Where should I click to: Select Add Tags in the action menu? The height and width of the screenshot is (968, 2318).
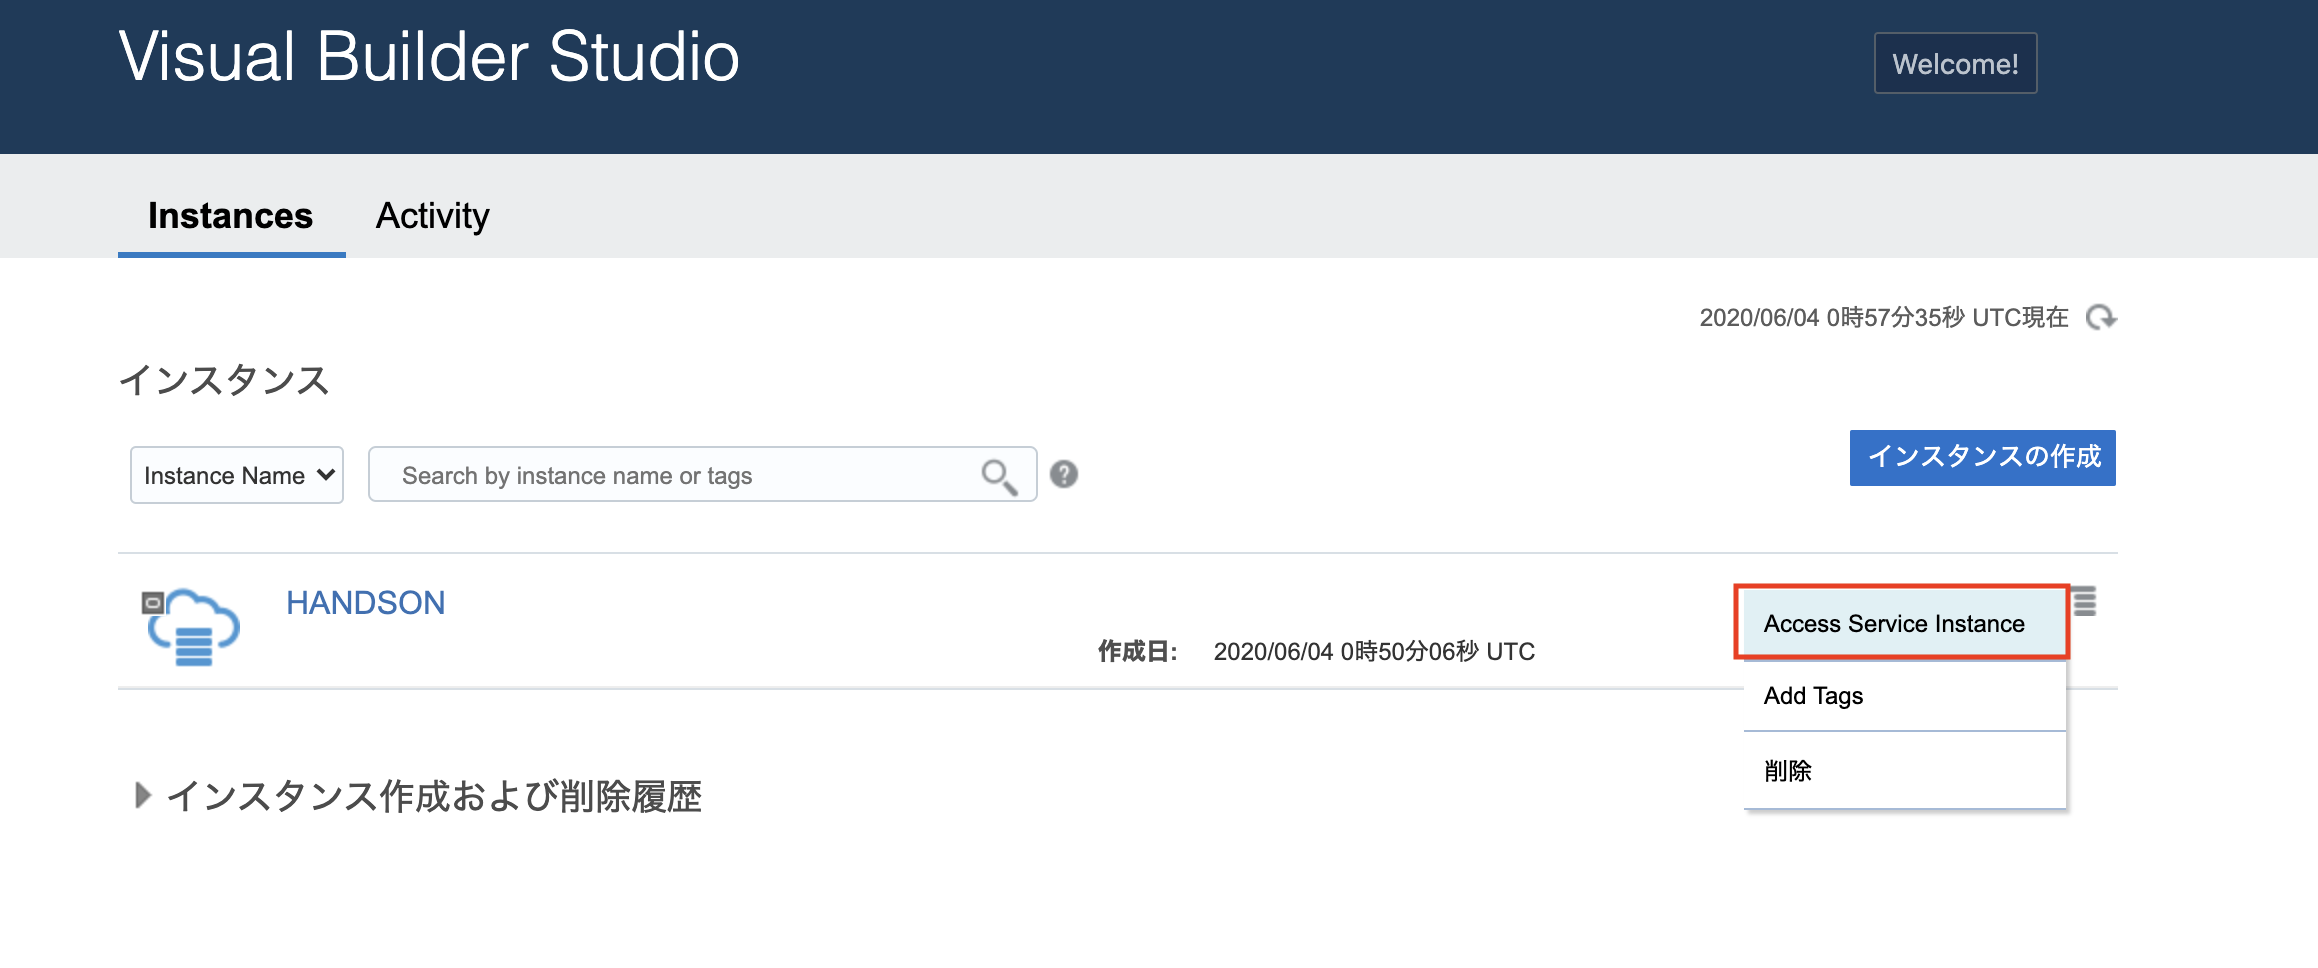click(x=1813, y=696)
